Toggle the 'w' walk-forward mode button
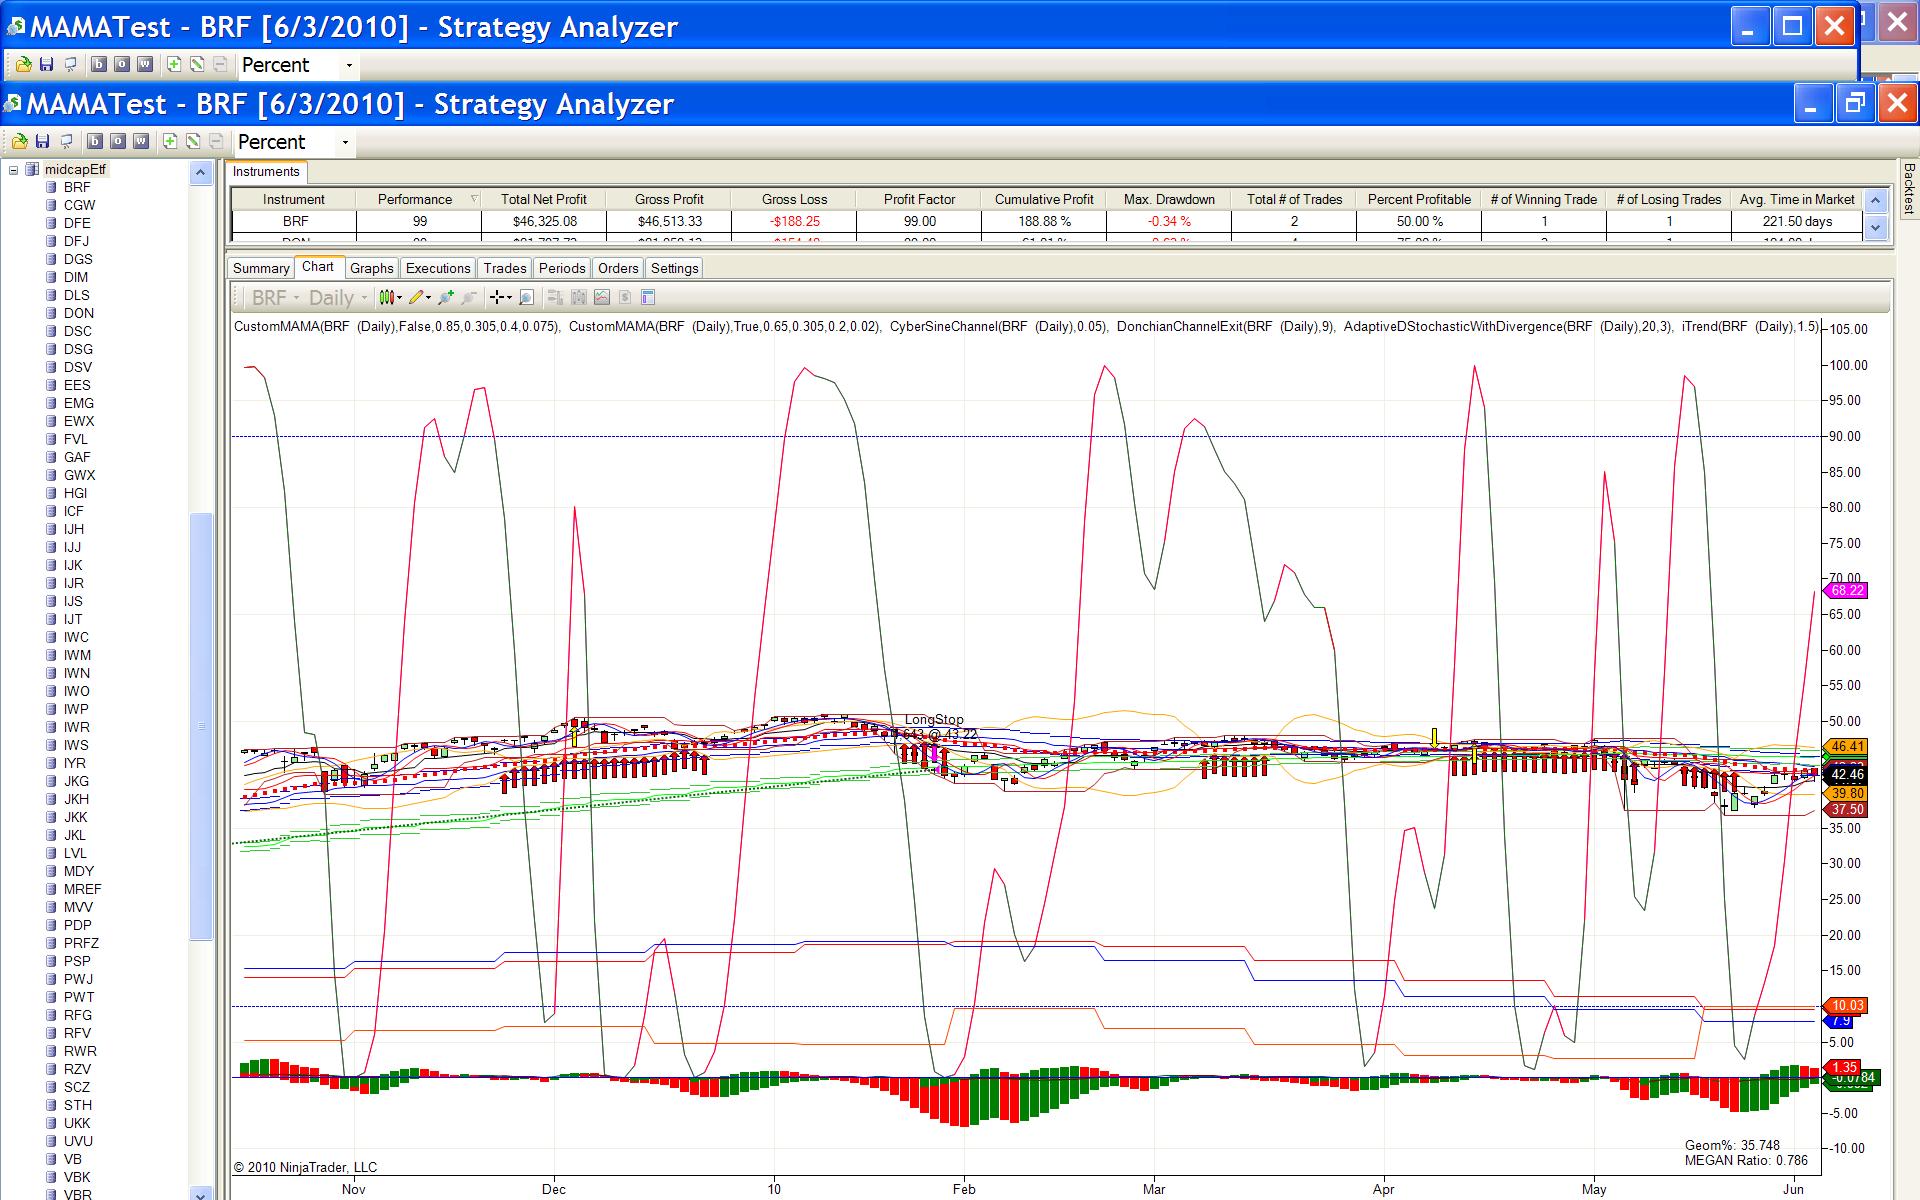The width and height of the screenshot is (1920, 1200). (x=141, y=142)
